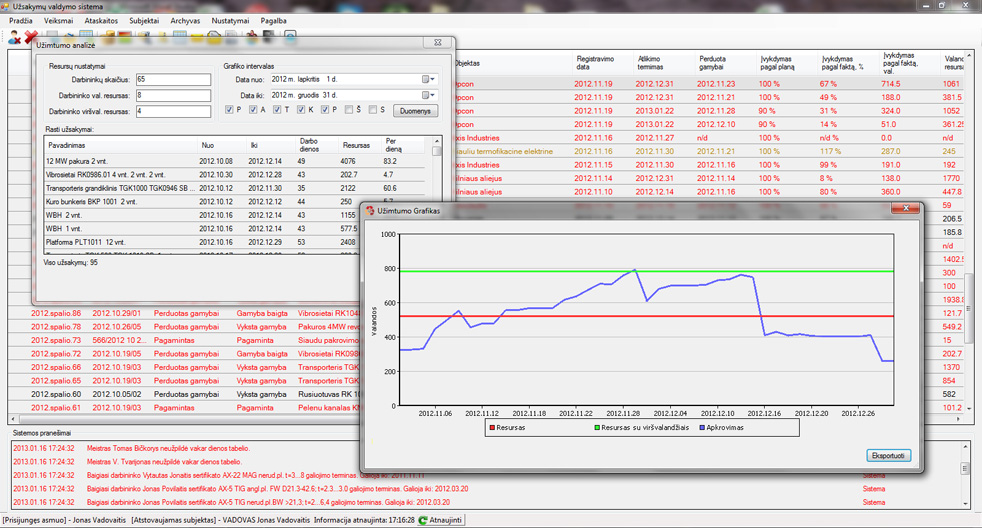Click the Darbininkų skaičius input field

click(173, 80)
